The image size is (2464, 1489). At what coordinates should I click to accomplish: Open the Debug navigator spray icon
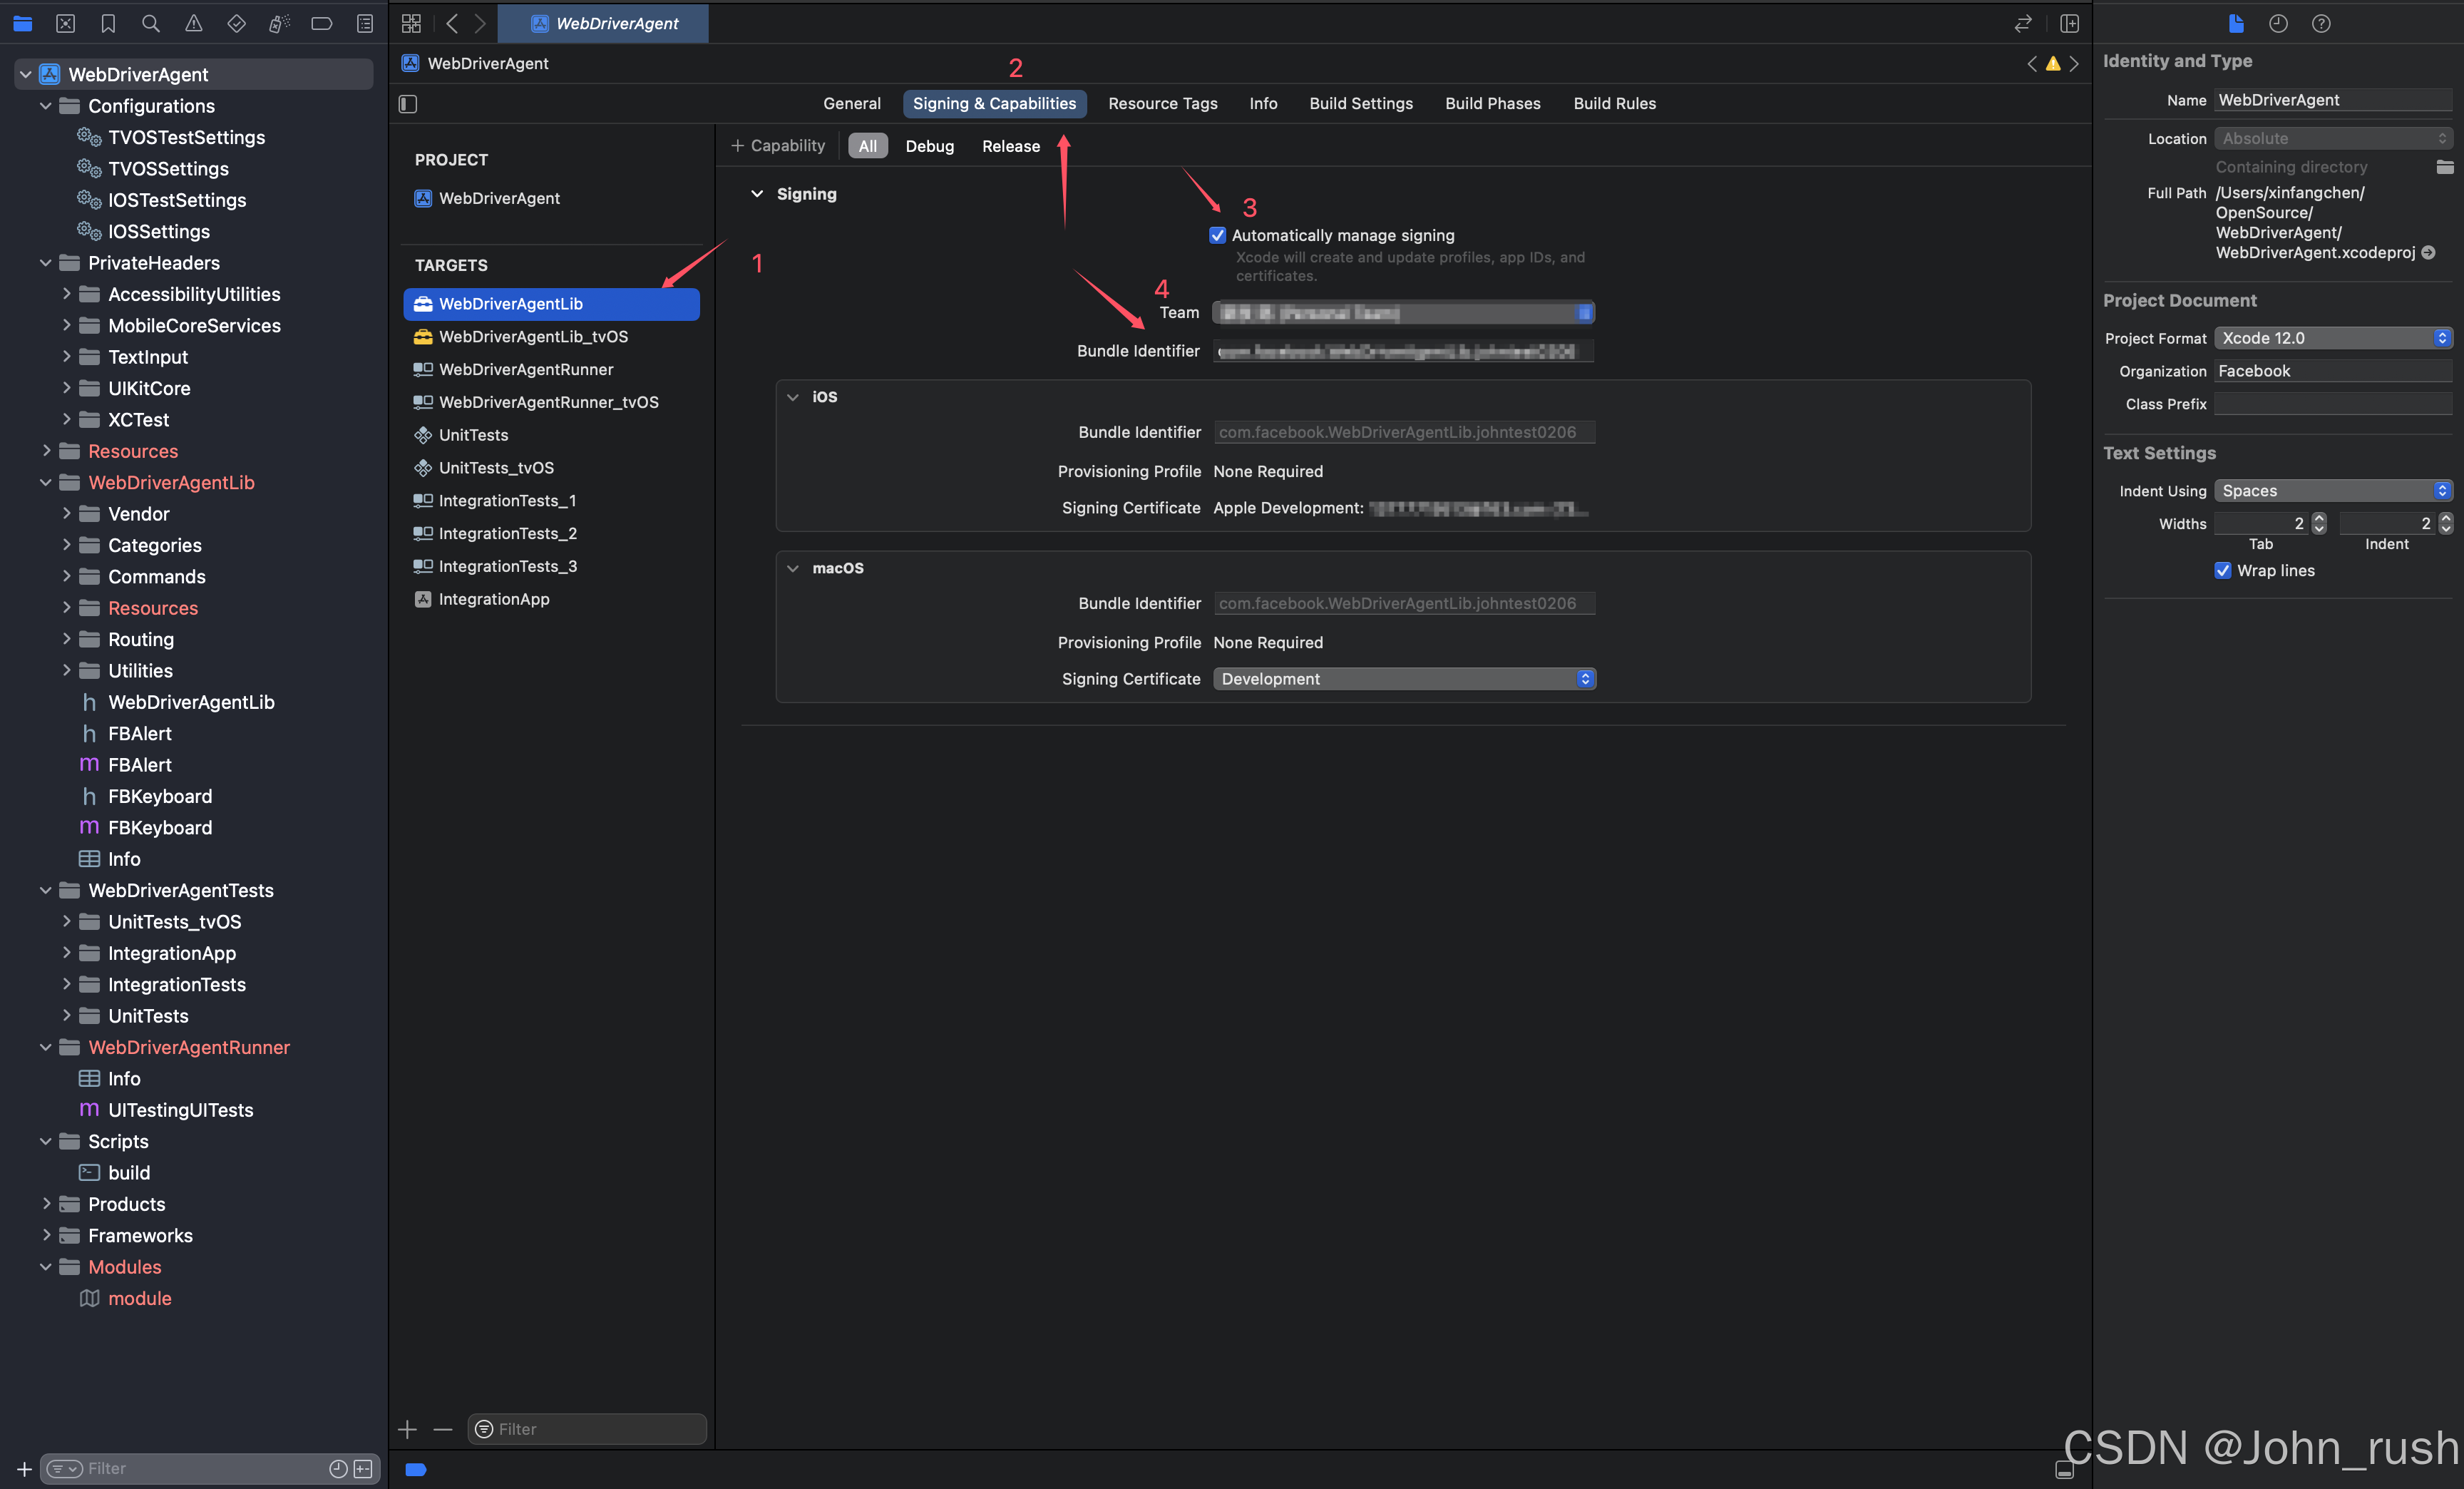coord(279,23)
